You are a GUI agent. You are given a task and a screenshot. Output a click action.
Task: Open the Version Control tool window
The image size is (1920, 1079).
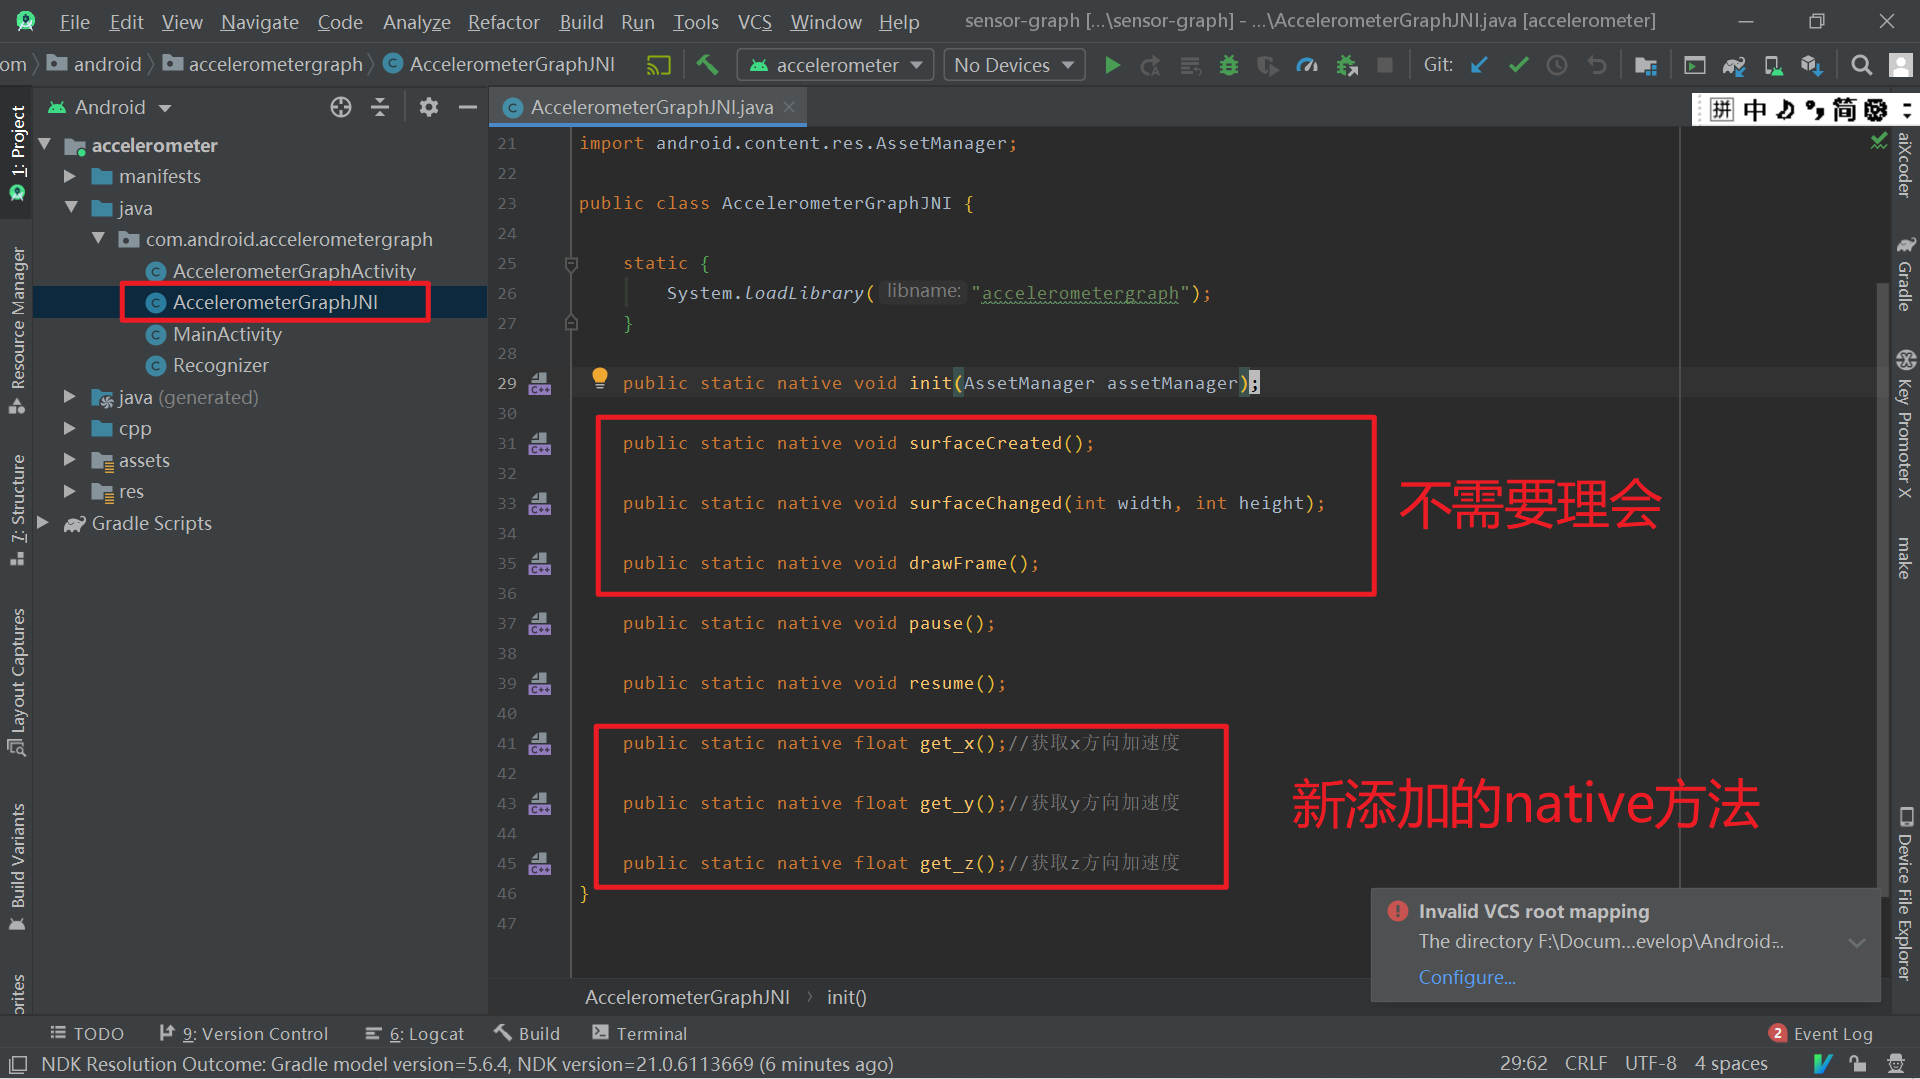tap(243, 1033)
